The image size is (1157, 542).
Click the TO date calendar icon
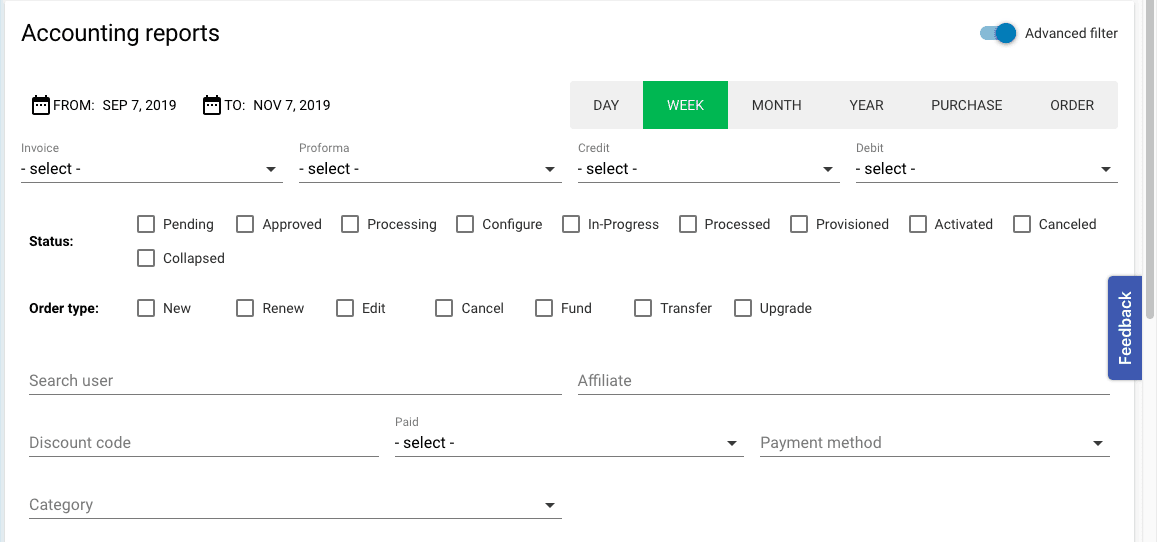211,105
